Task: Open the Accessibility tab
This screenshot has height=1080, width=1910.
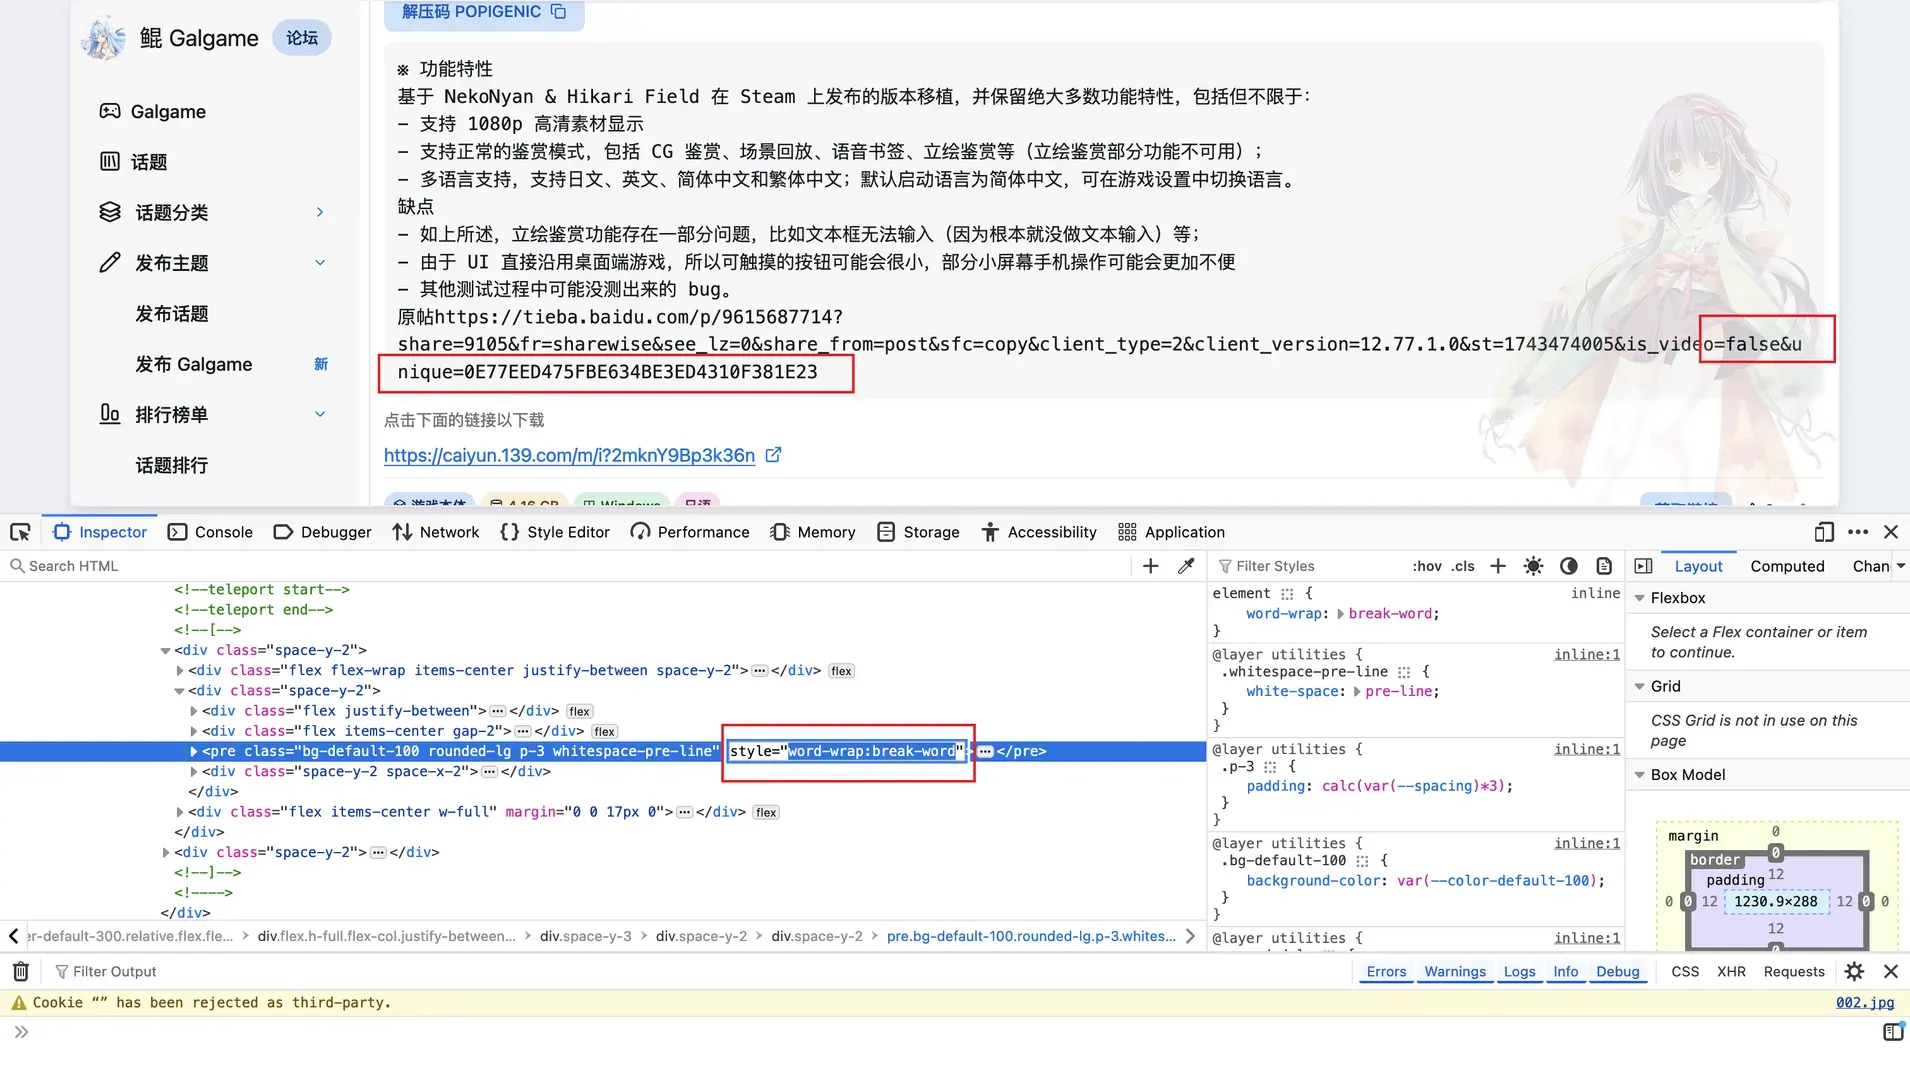Action: [x=1038, y=532]
